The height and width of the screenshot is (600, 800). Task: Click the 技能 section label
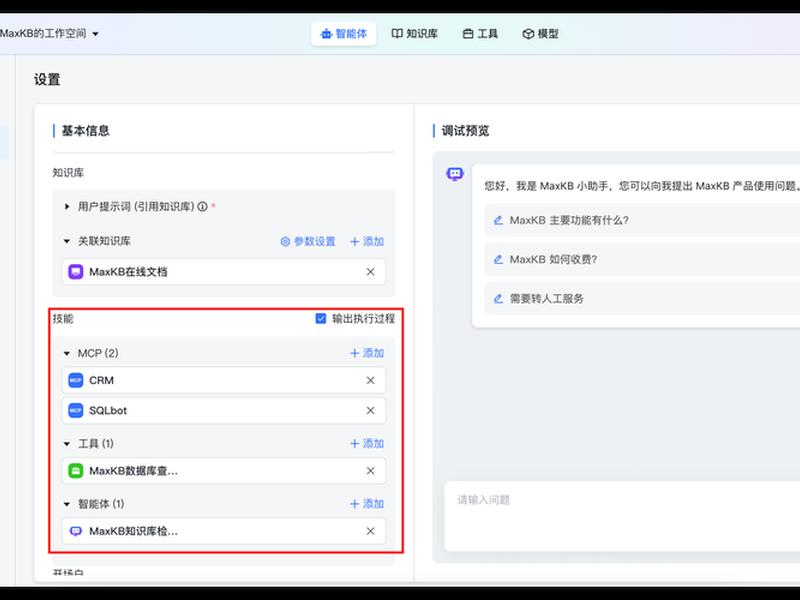[63, 318]
